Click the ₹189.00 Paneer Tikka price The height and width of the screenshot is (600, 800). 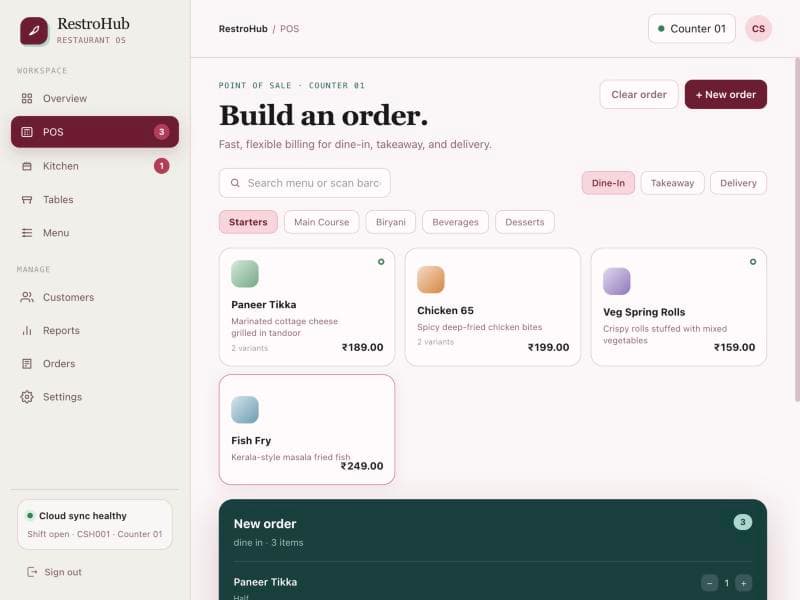pos(363,347)
